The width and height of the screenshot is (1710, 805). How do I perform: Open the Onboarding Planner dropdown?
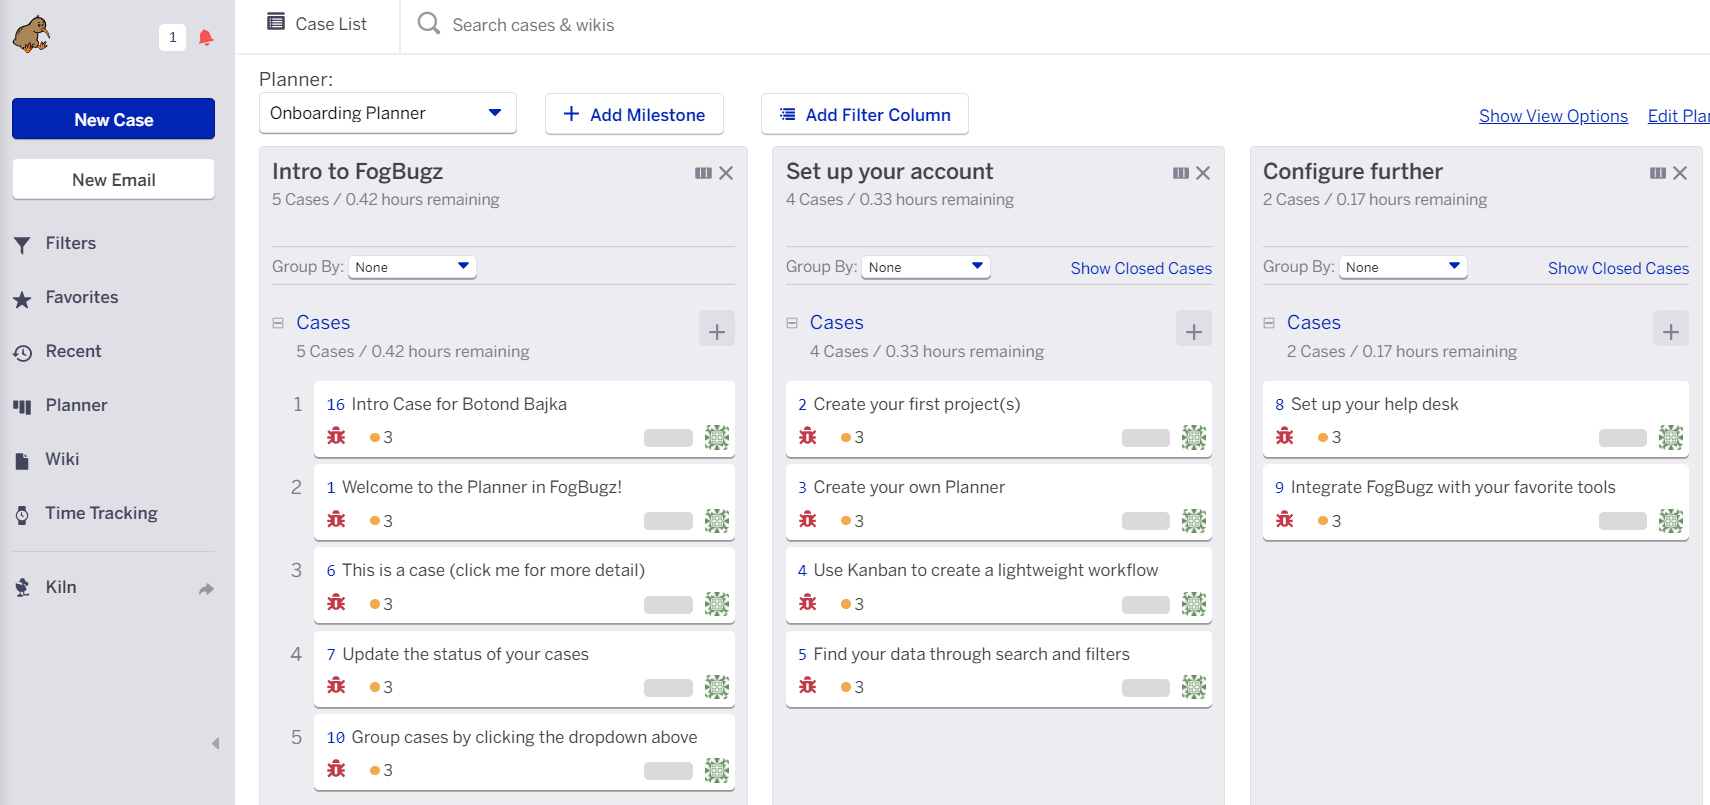[387, 113]
